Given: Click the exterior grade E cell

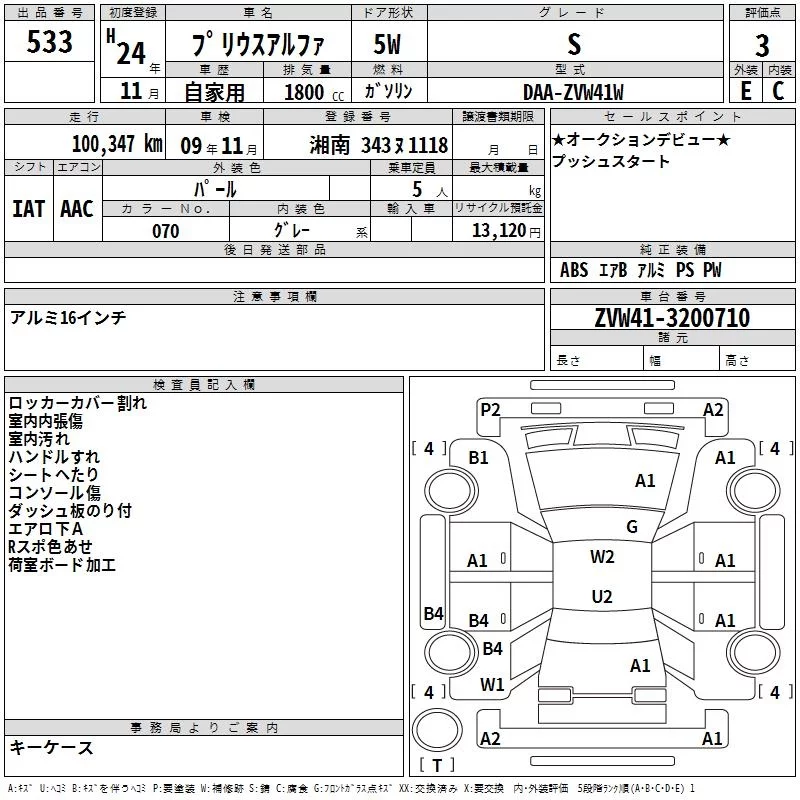Looking at the screenshot, I should click(746, 91).
